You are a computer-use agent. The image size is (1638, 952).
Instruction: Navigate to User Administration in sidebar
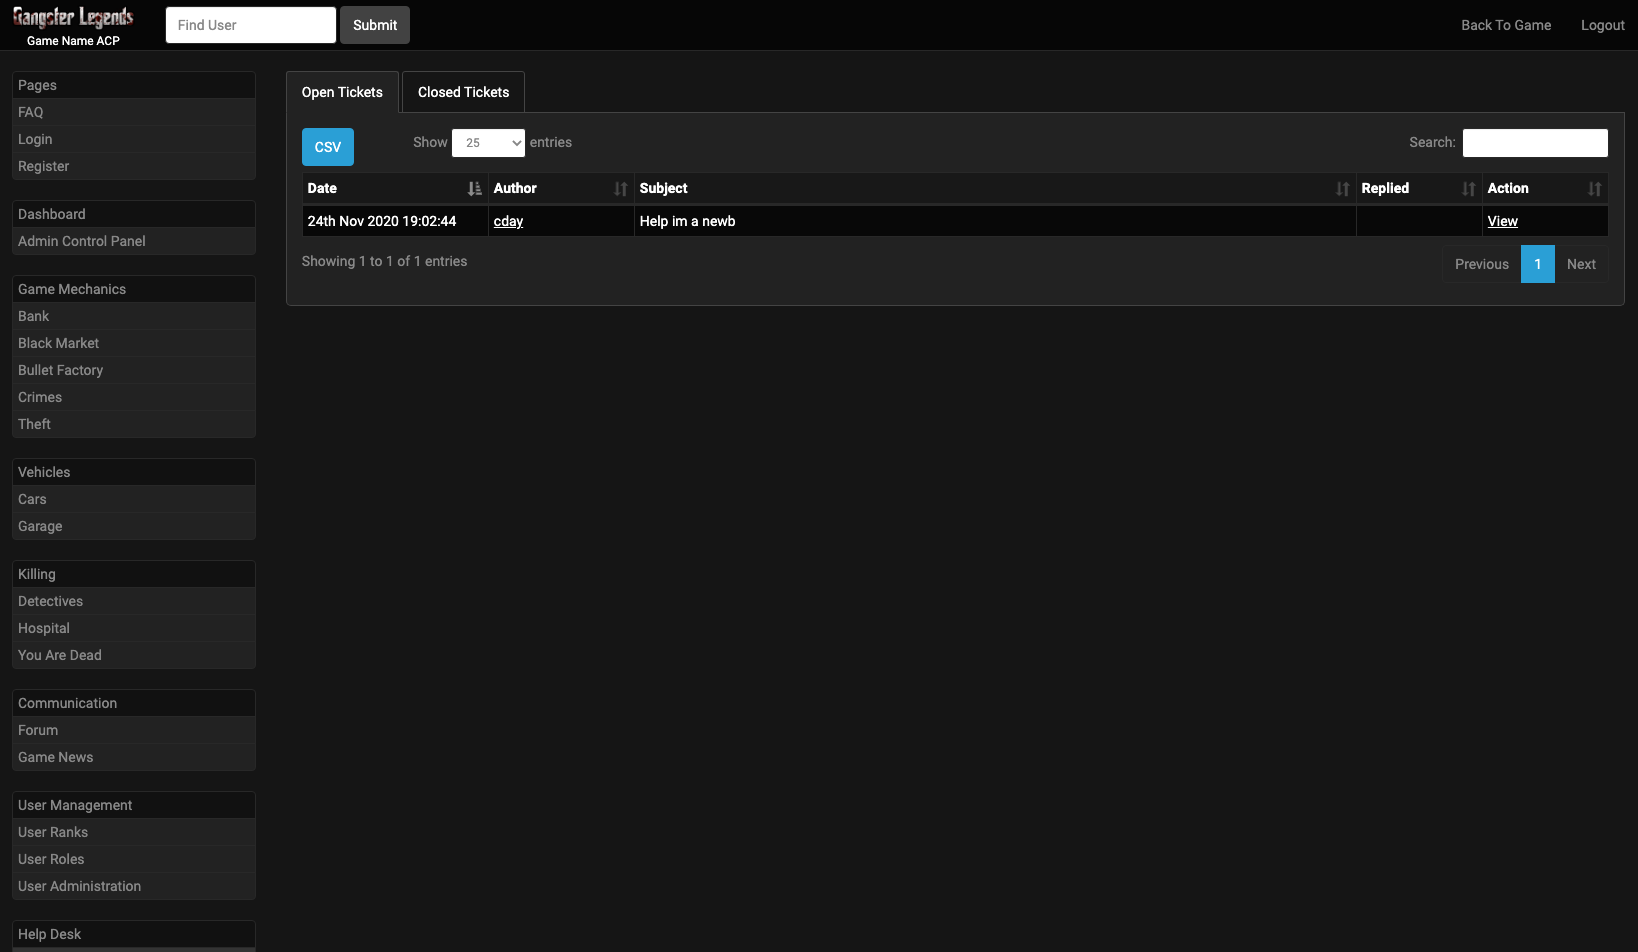click(x=79, y=886)
